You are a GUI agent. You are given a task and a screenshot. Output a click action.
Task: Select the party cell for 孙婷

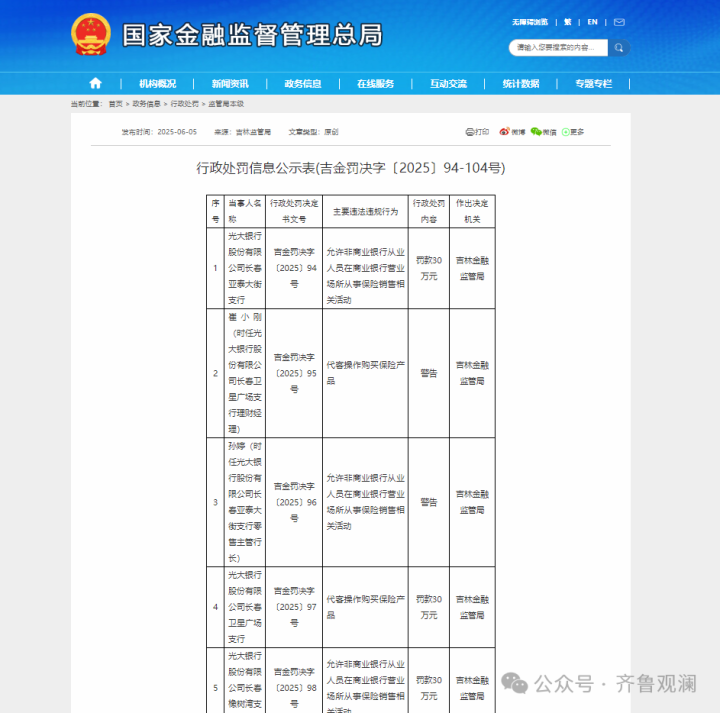click(x=245, y=502)
